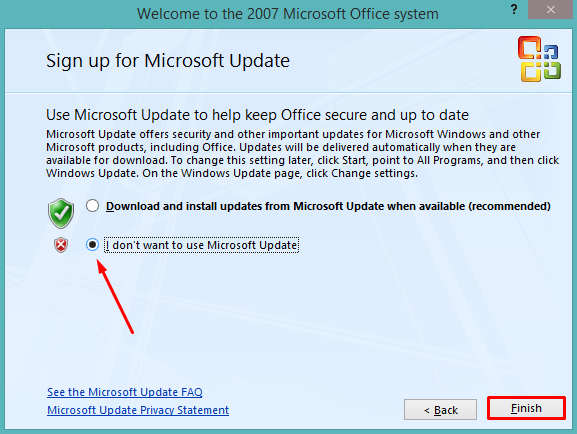Go to the previous step with Back
Viewport: 577px width, 434px height.
(x=440, y=410)
